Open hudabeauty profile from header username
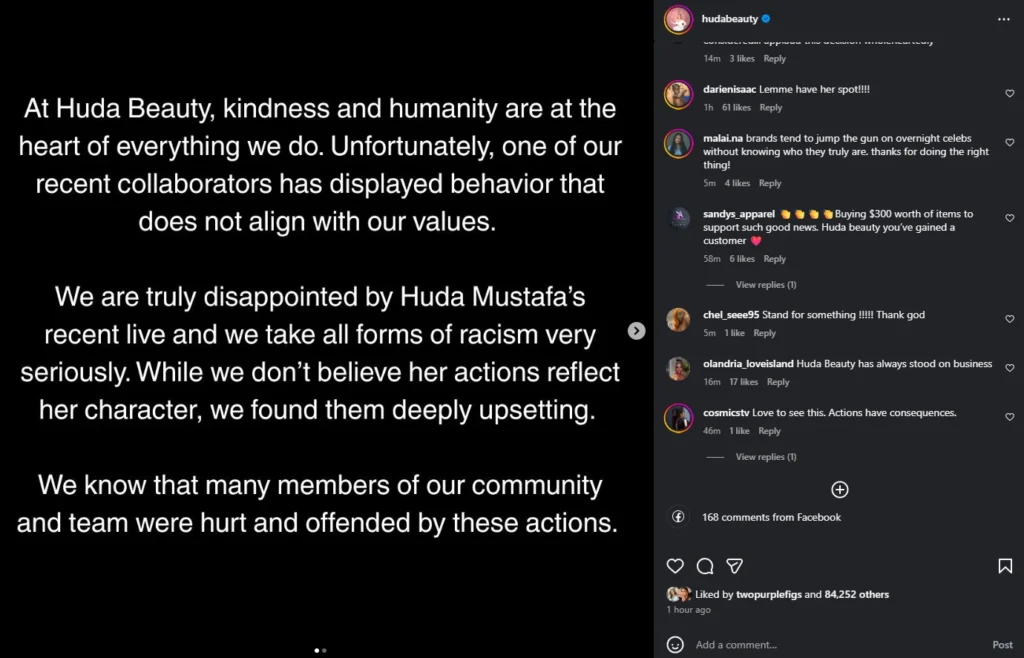This screenshot has height=658, width=1024. click(x=730, y=19)
